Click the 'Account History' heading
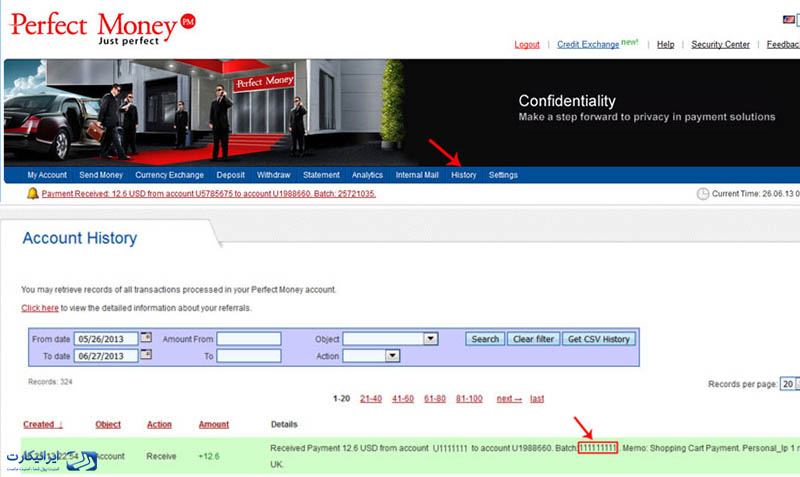This screenshot has width=800, height=477. point(80,238)
